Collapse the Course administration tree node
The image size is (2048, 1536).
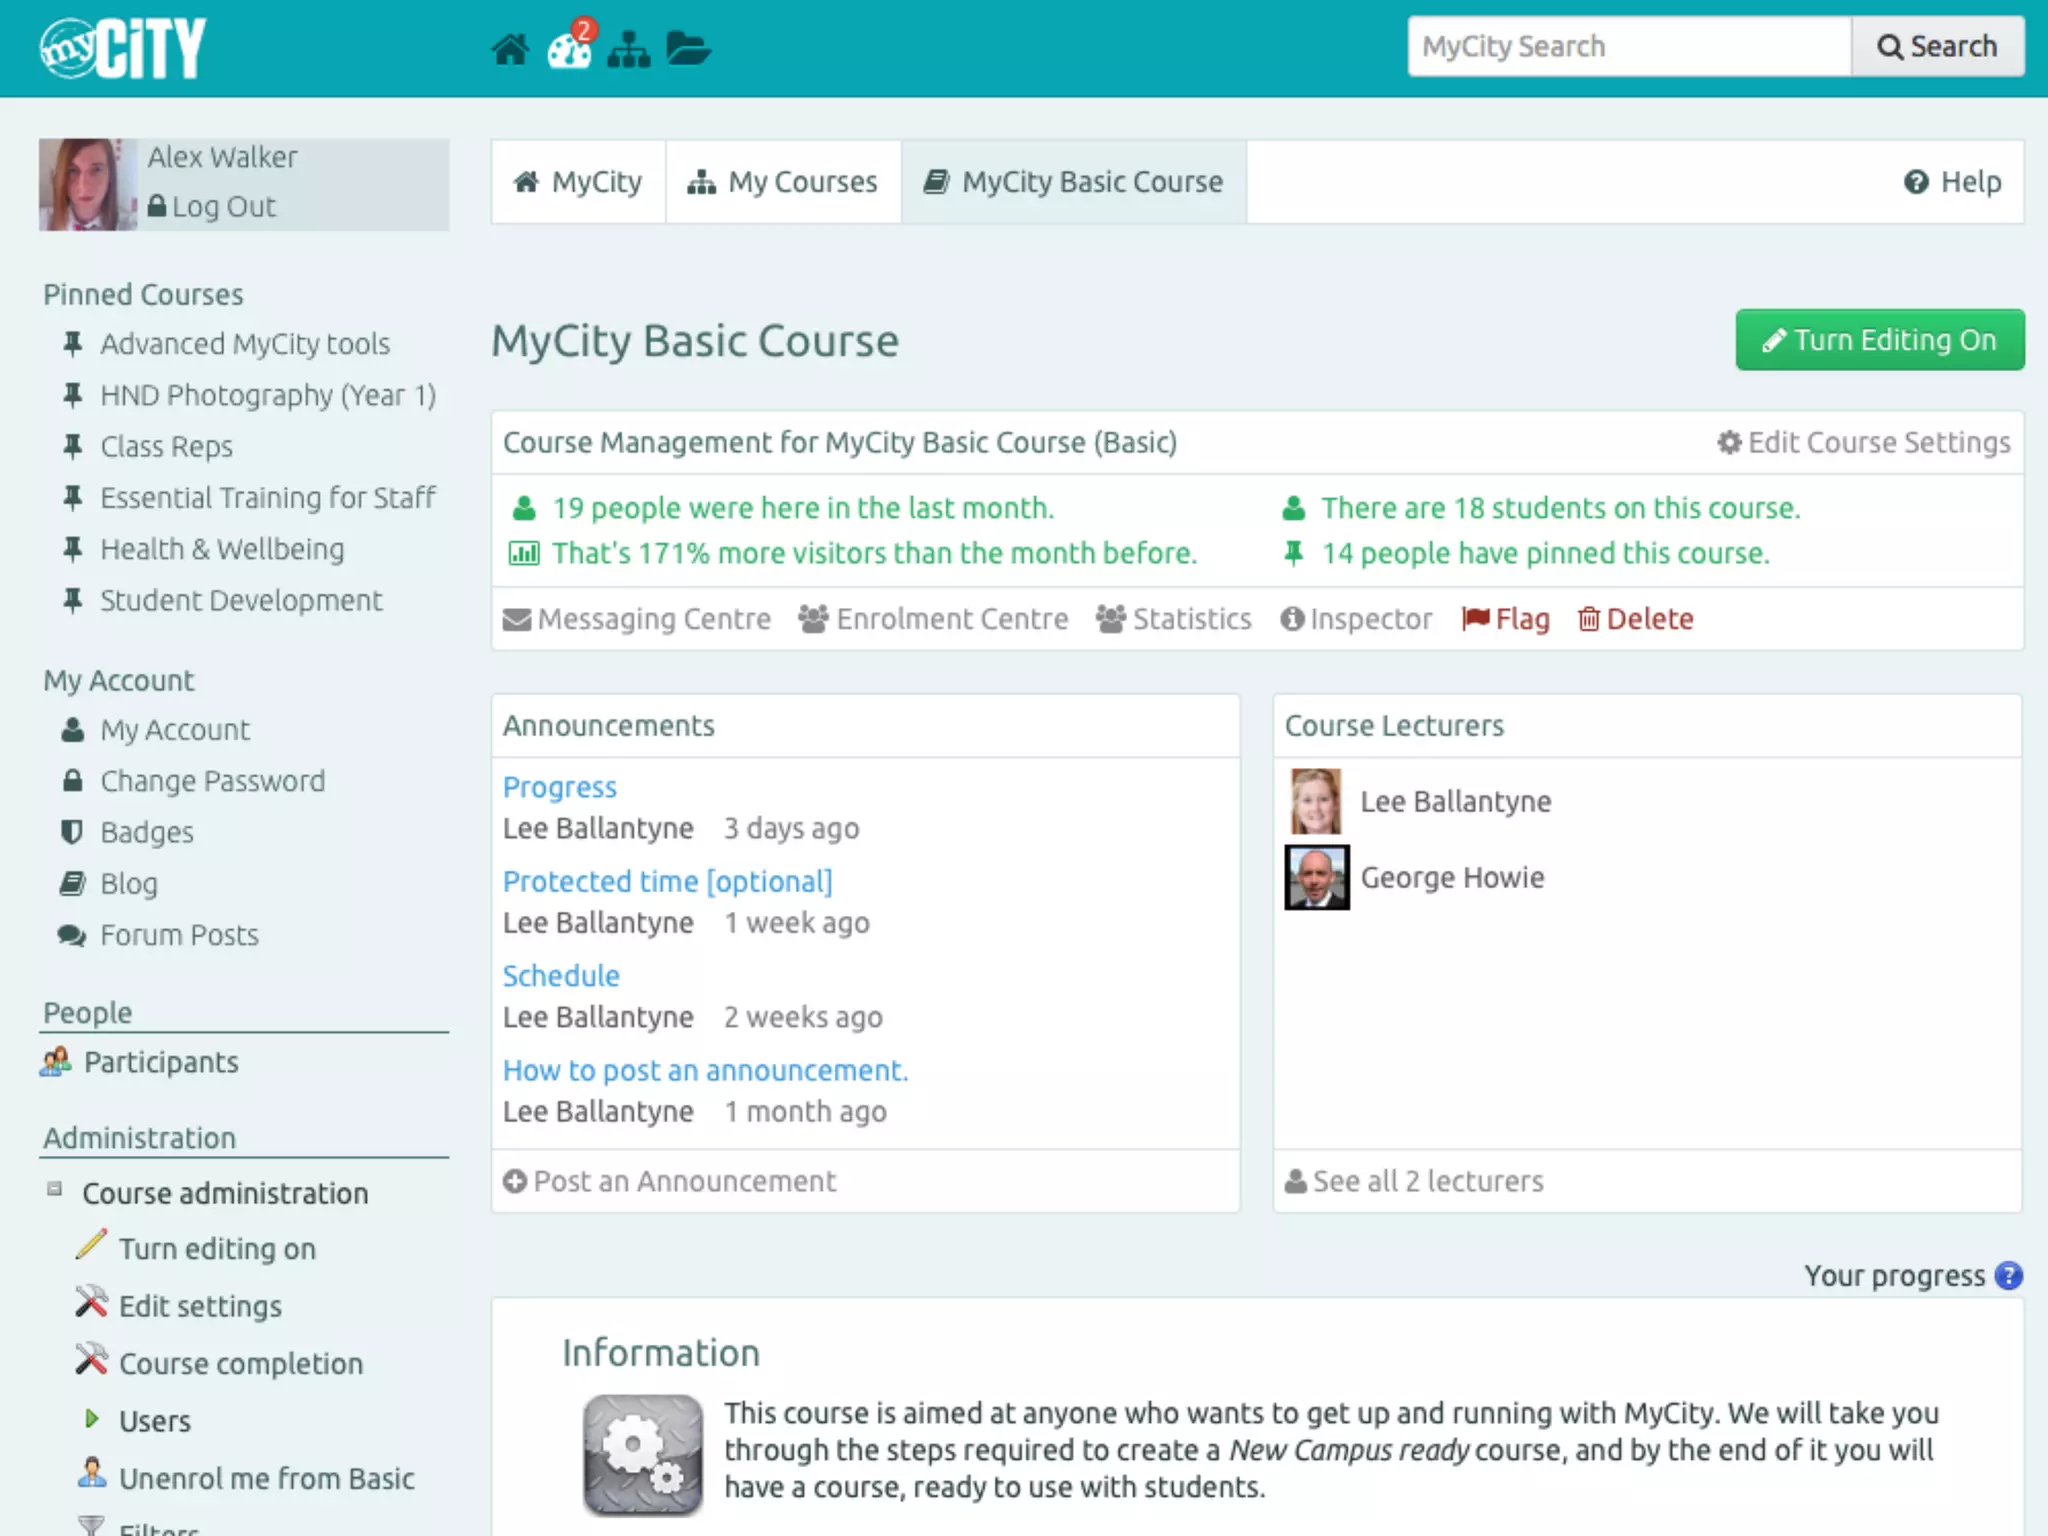coord(55,1189)
